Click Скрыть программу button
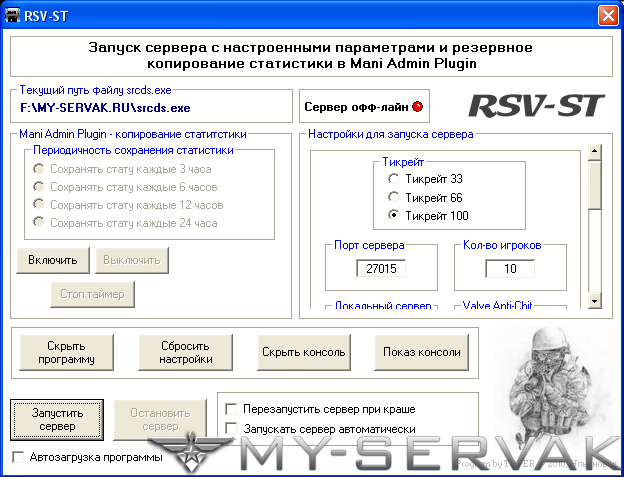 66,352
